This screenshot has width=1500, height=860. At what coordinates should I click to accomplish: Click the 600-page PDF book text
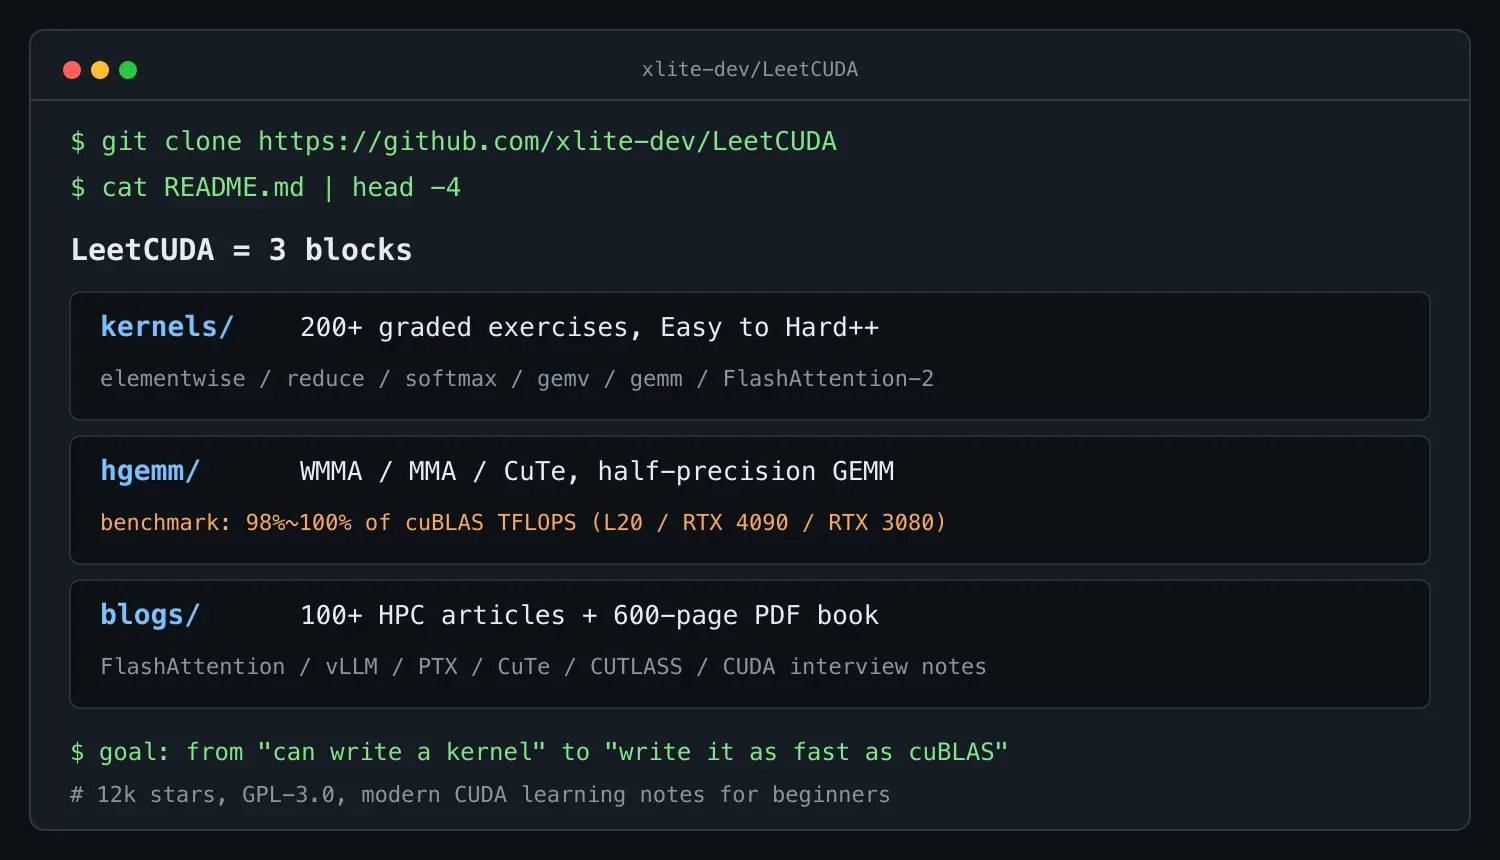pos(746,615)
